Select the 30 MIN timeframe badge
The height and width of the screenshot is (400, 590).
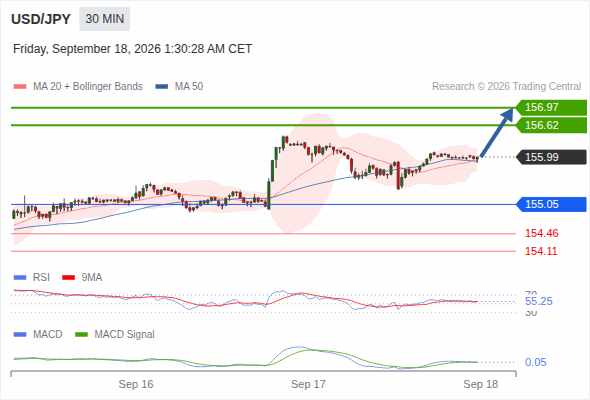[x=105, y=19]
